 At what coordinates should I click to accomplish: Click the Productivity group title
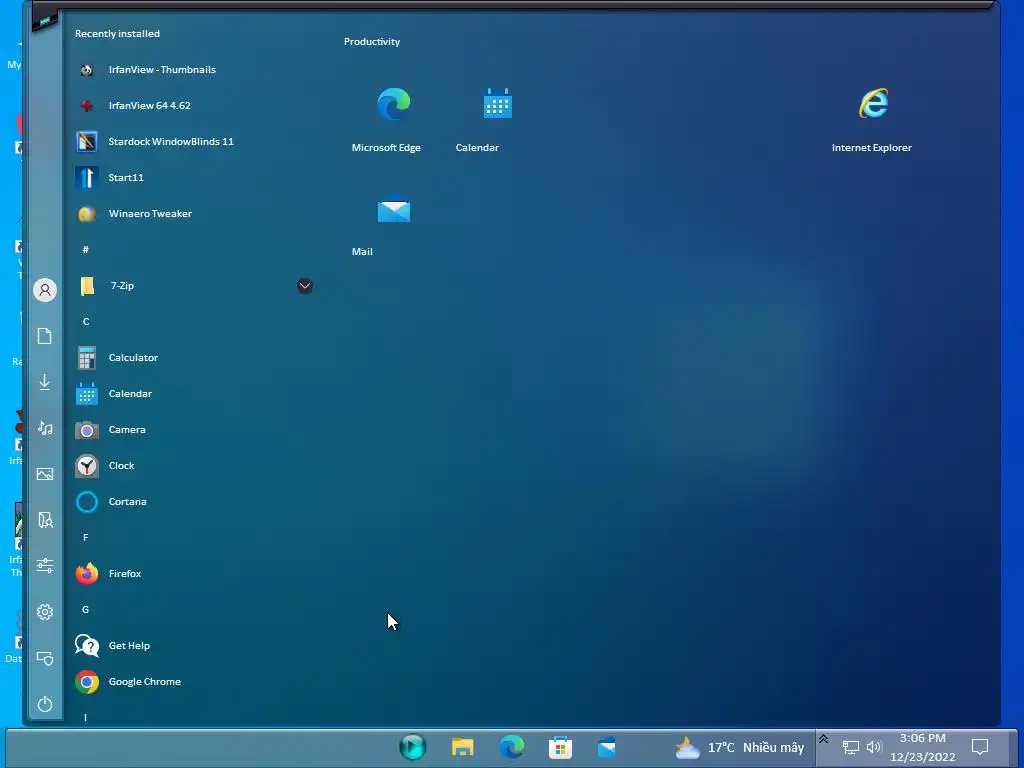pyautogui.click(x=372, y=42)
